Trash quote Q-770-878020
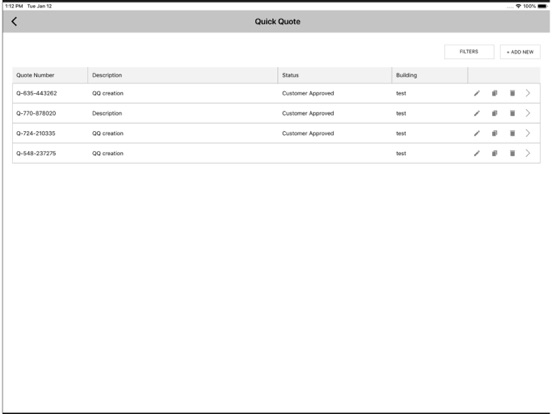The height and width of the screenshot is (414, 552). 512,113
